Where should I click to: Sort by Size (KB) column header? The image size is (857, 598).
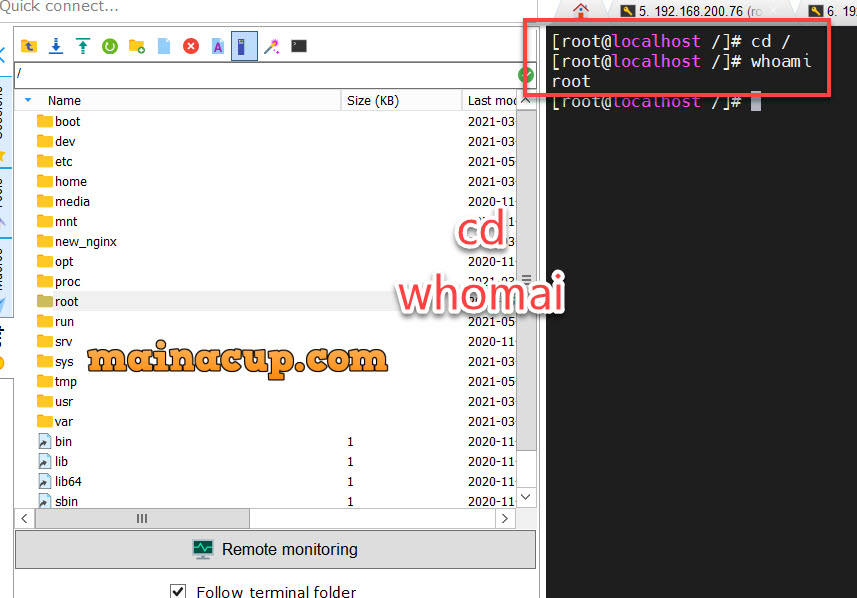(x=372, y=100)
